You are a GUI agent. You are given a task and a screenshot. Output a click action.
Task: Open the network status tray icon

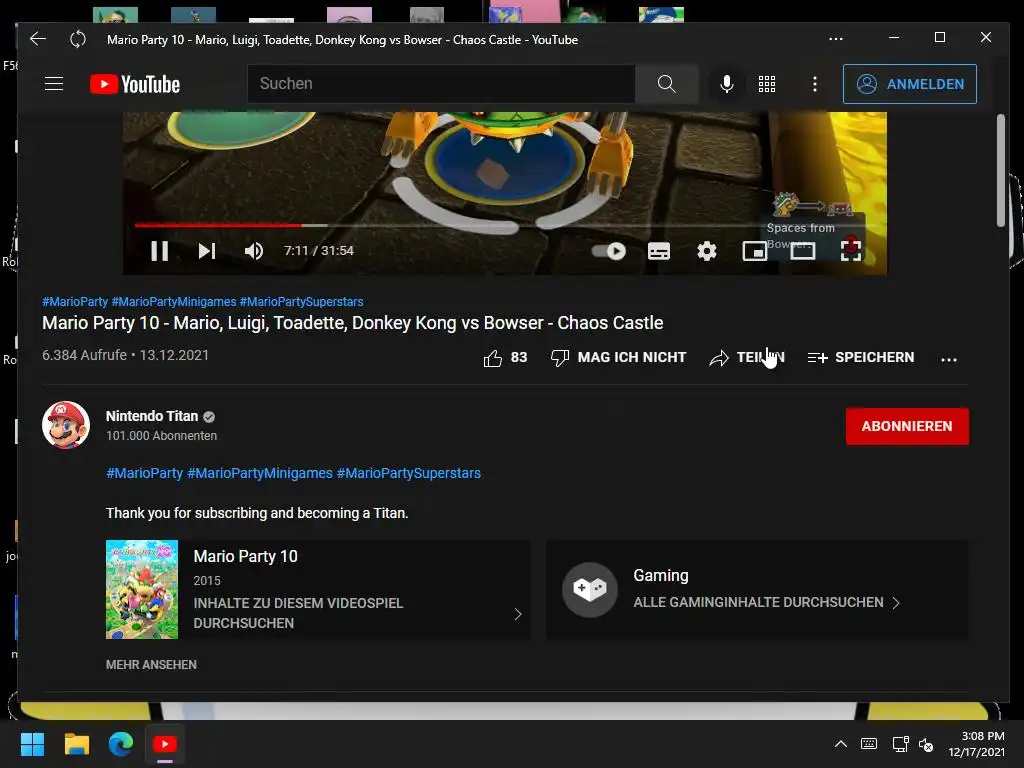tap(900, 744)
